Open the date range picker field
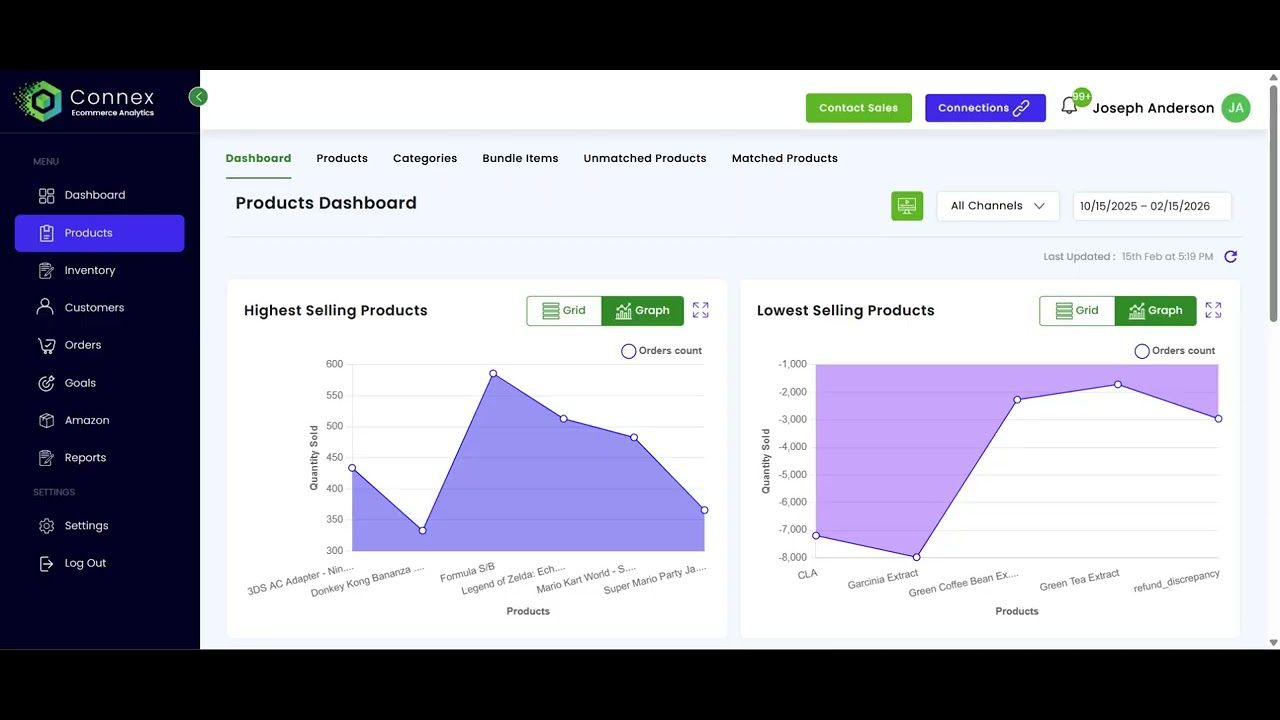This screenshot has height=720, width=1280. 1152,206
